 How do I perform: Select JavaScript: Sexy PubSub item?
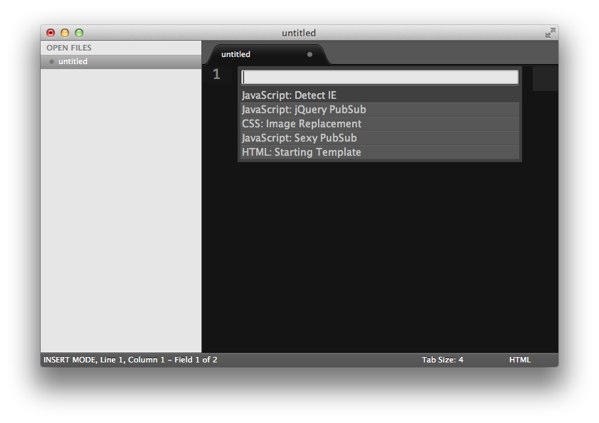379,138
